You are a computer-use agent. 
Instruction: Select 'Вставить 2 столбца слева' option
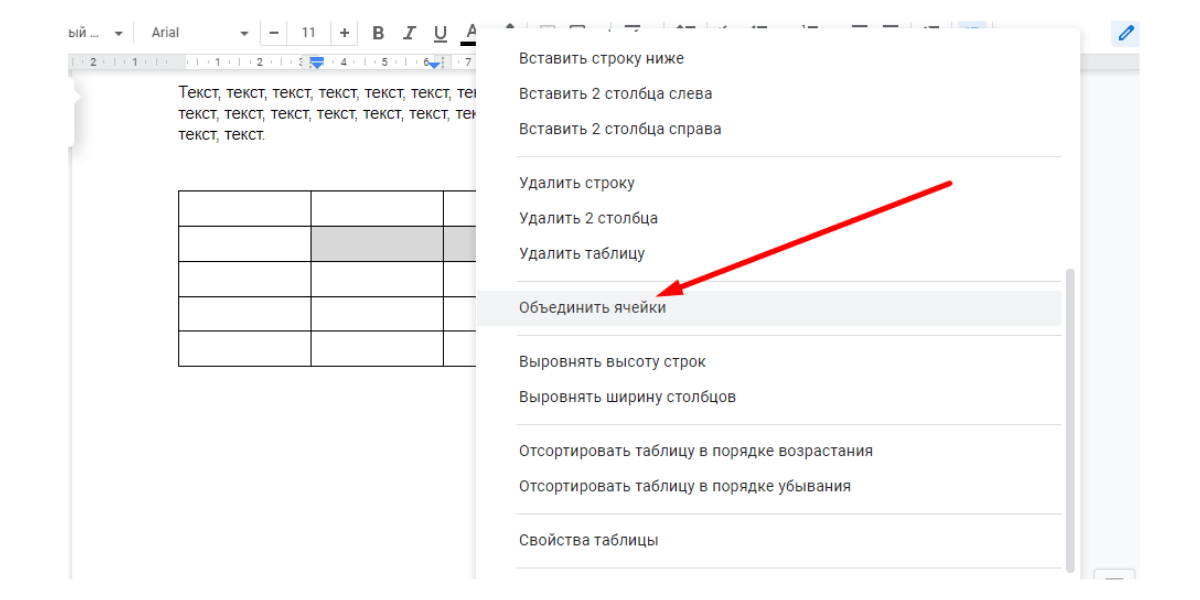(x=615, y=94)
